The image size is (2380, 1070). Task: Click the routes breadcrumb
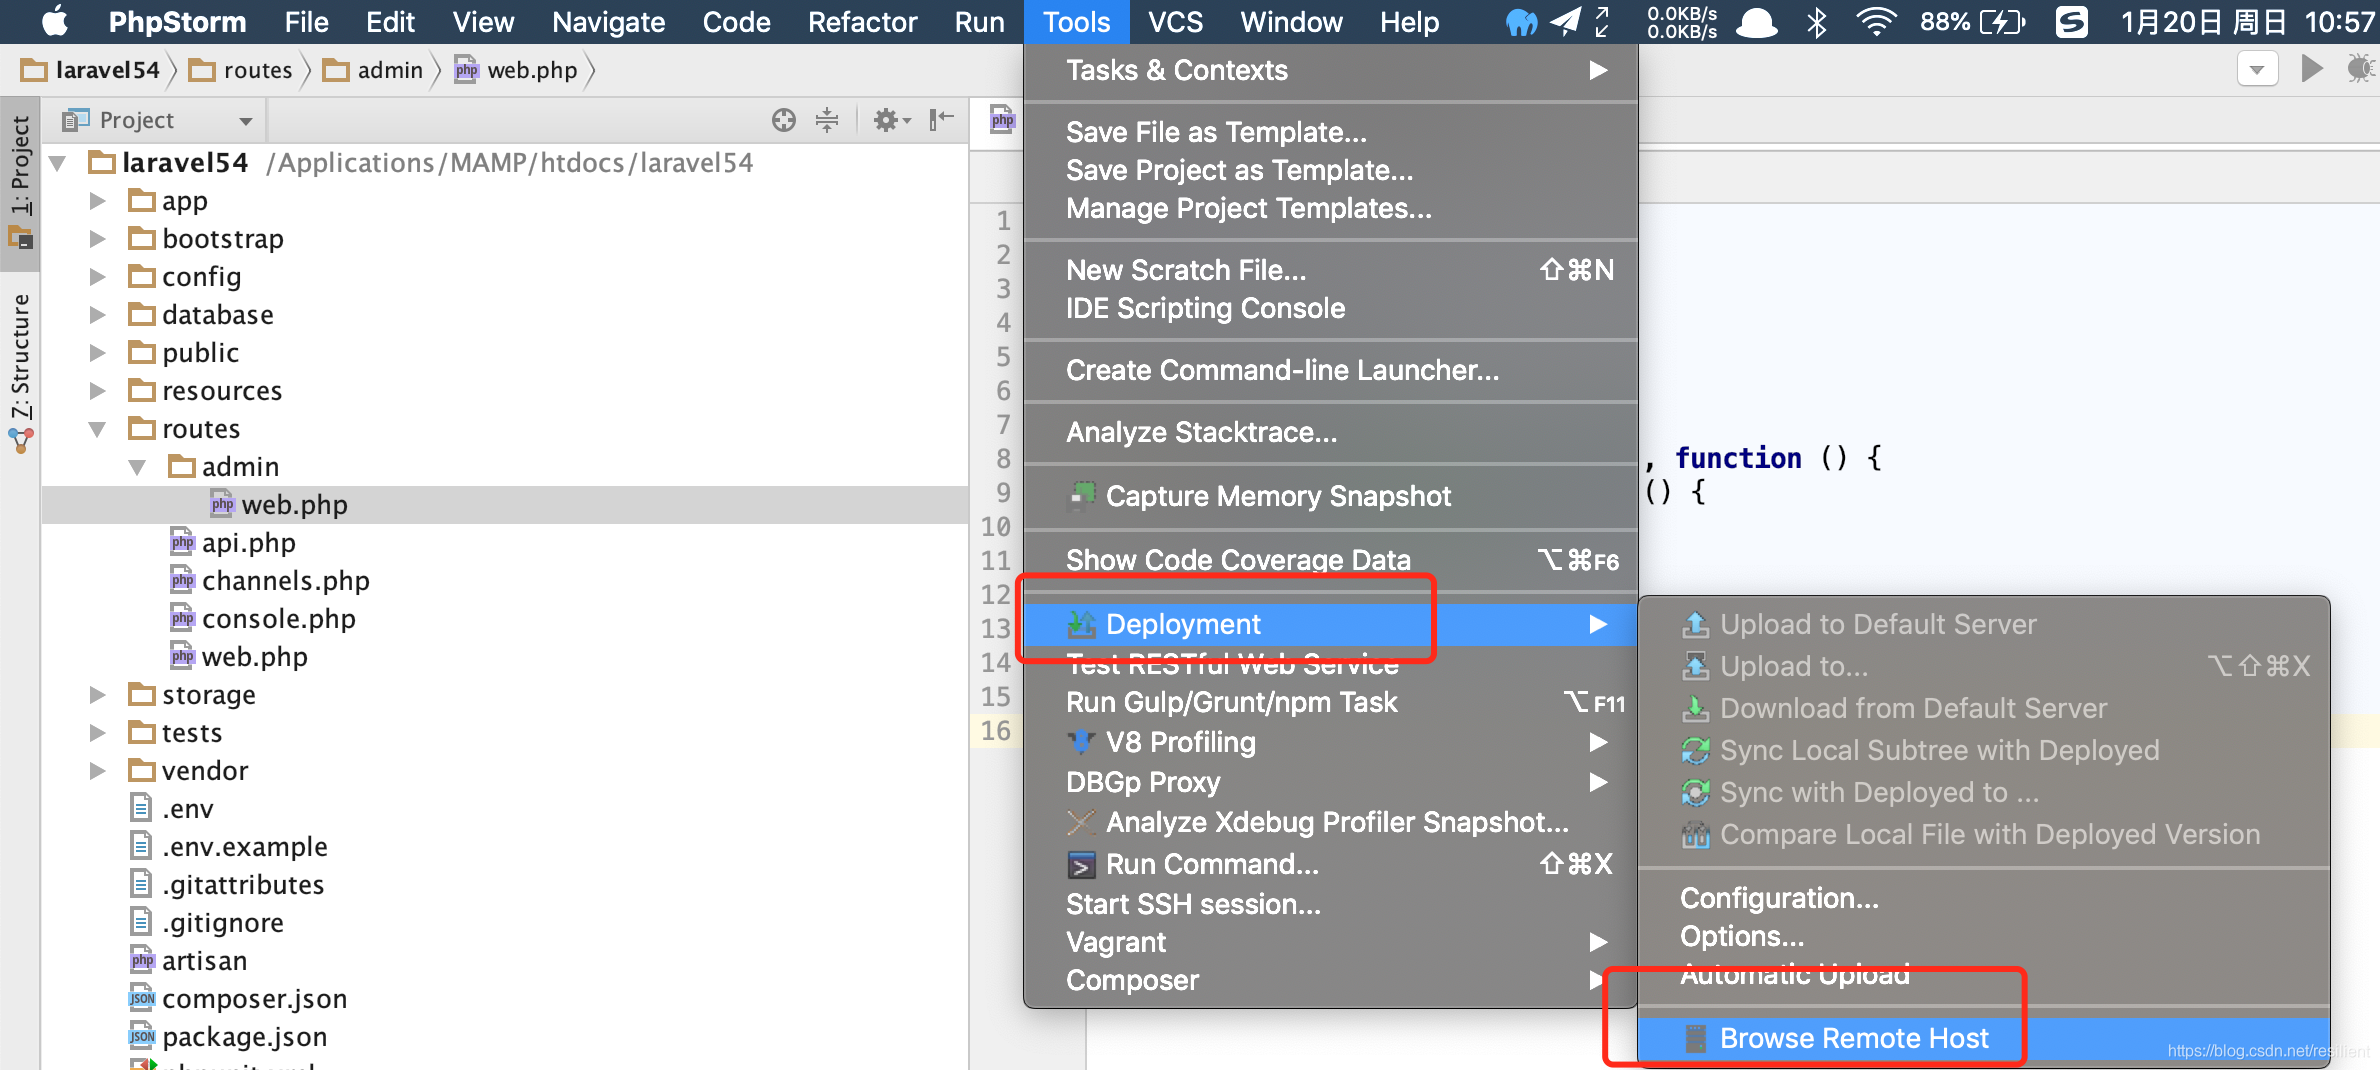(x=241, y=70)
